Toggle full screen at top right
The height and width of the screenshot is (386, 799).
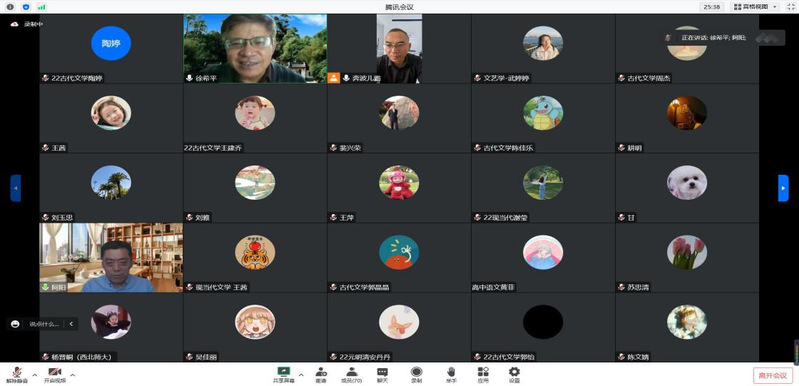pos(791,7)
